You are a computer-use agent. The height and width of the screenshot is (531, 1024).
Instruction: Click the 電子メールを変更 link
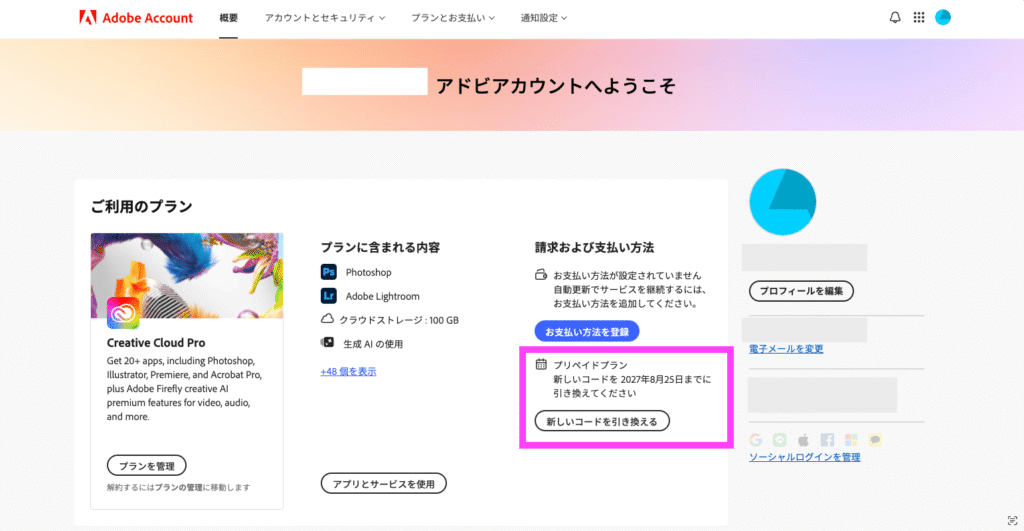click(x=786, y=349)
